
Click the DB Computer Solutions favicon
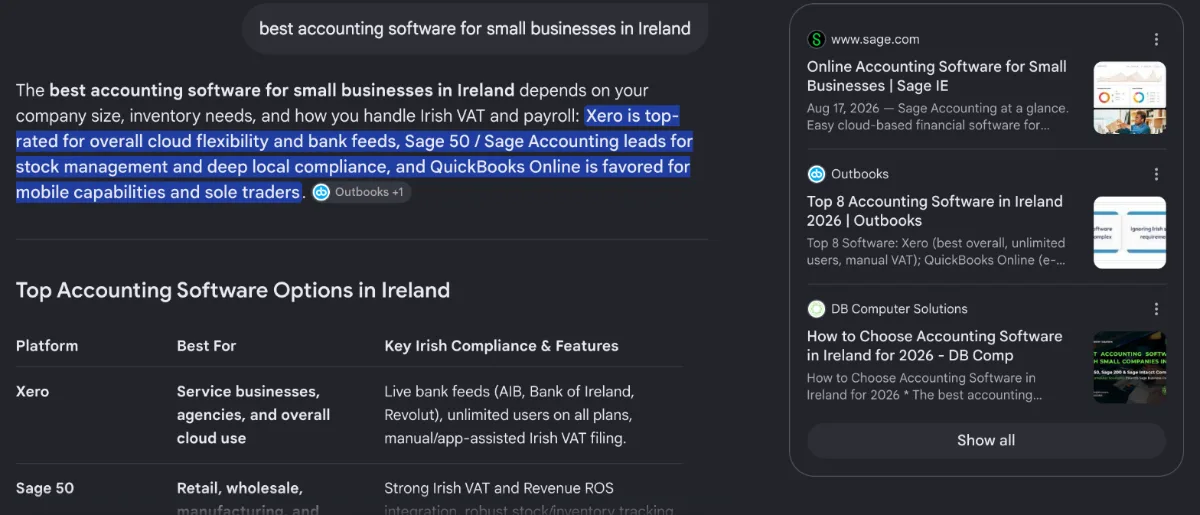[x=816, y=309]
